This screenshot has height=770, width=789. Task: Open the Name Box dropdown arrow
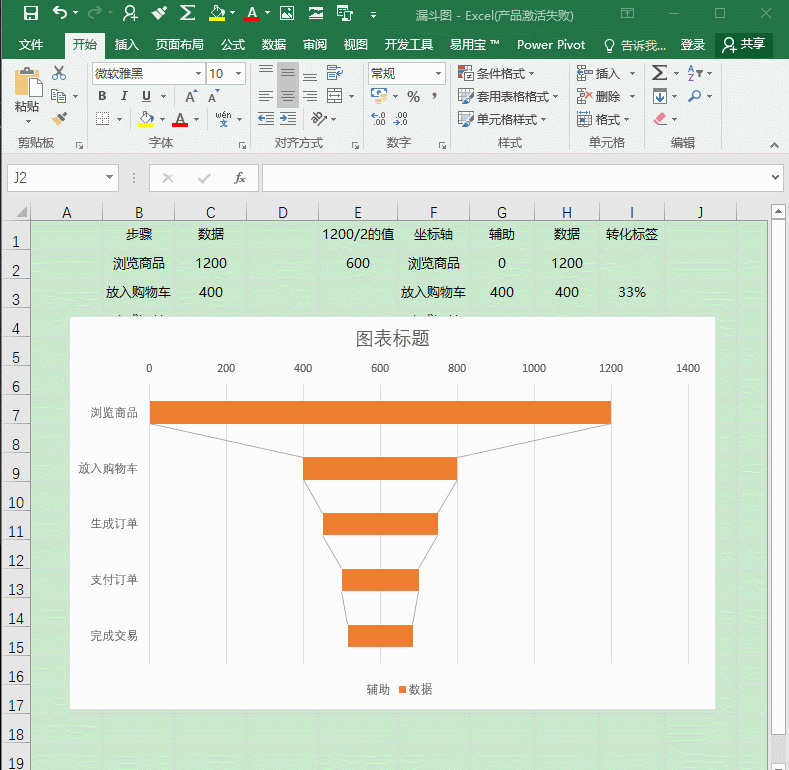[x=109, y=178]
